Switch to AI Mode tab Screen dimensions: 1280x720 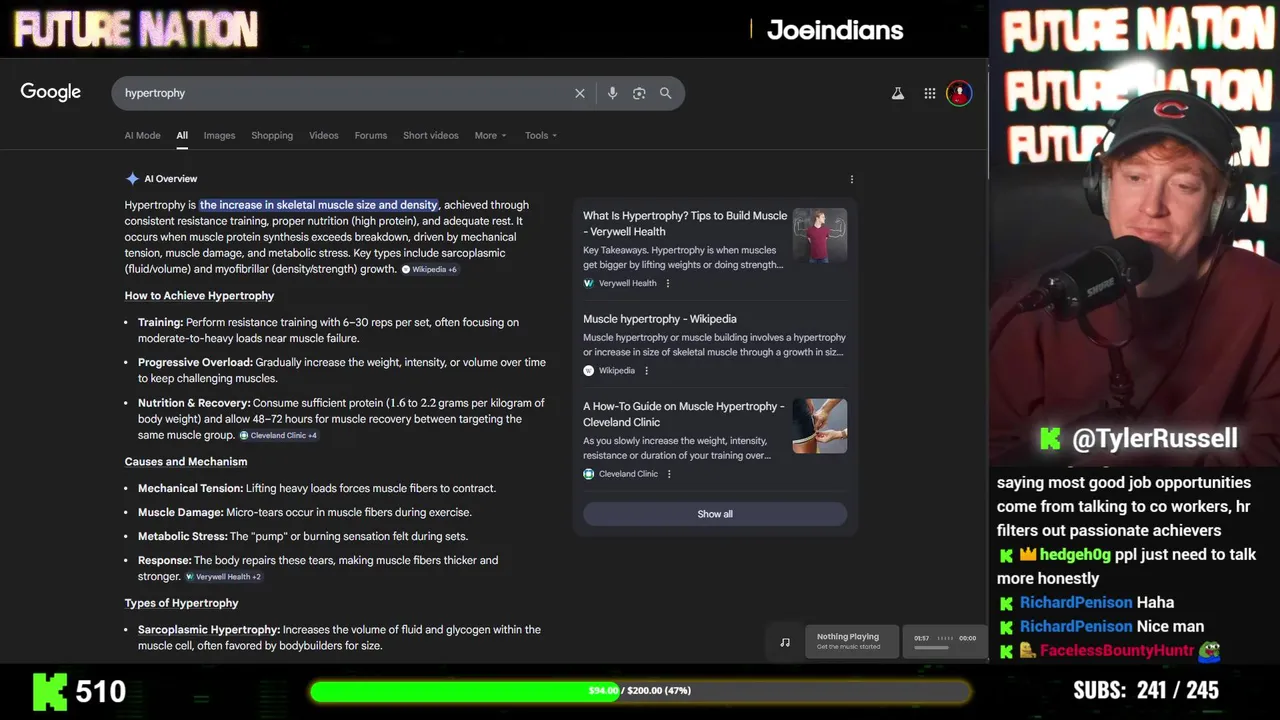(x=142, y=135)
